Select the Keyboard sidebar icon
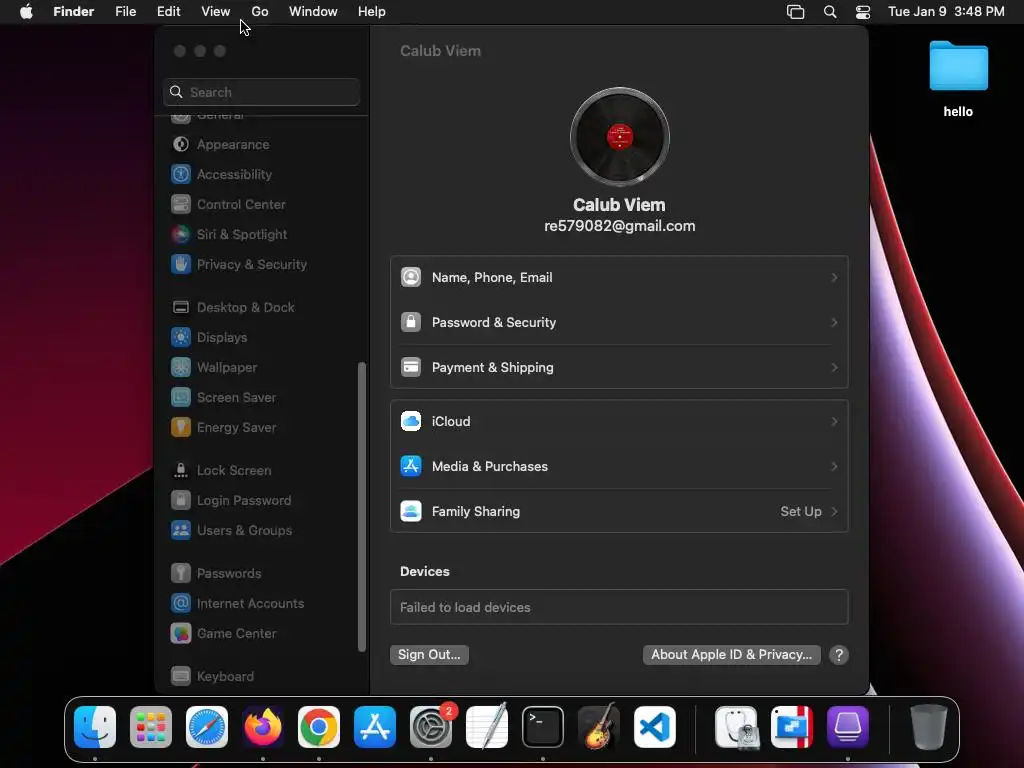 point(181,677)
